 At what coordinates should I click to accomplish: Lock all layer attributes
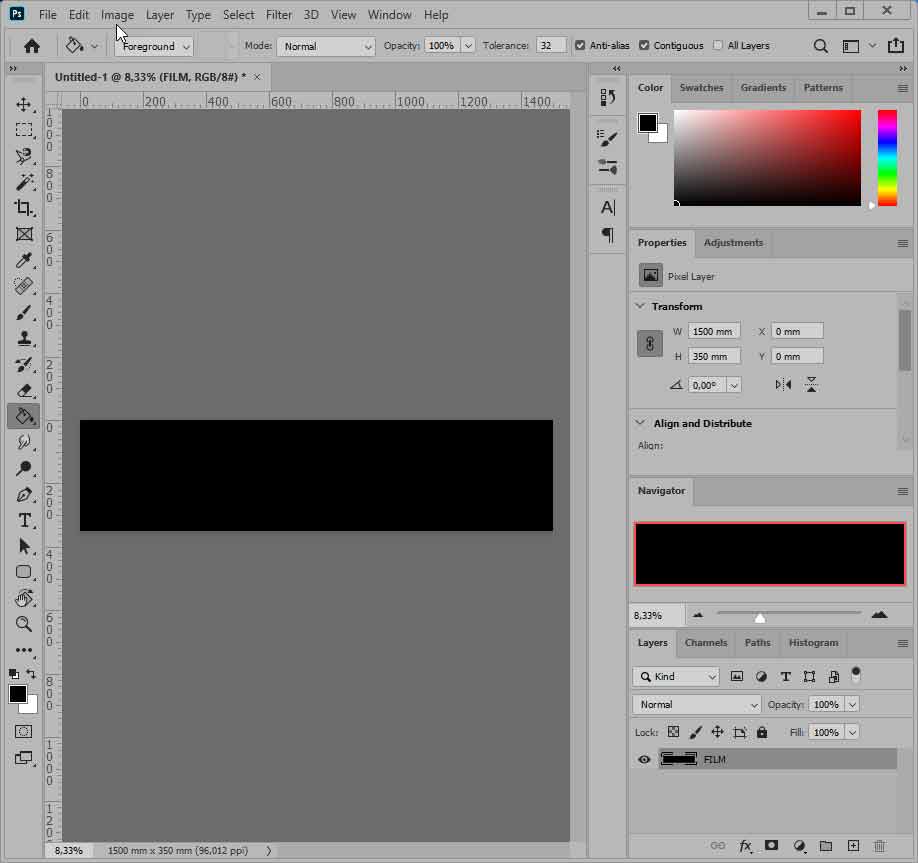(x=762, y=732)
